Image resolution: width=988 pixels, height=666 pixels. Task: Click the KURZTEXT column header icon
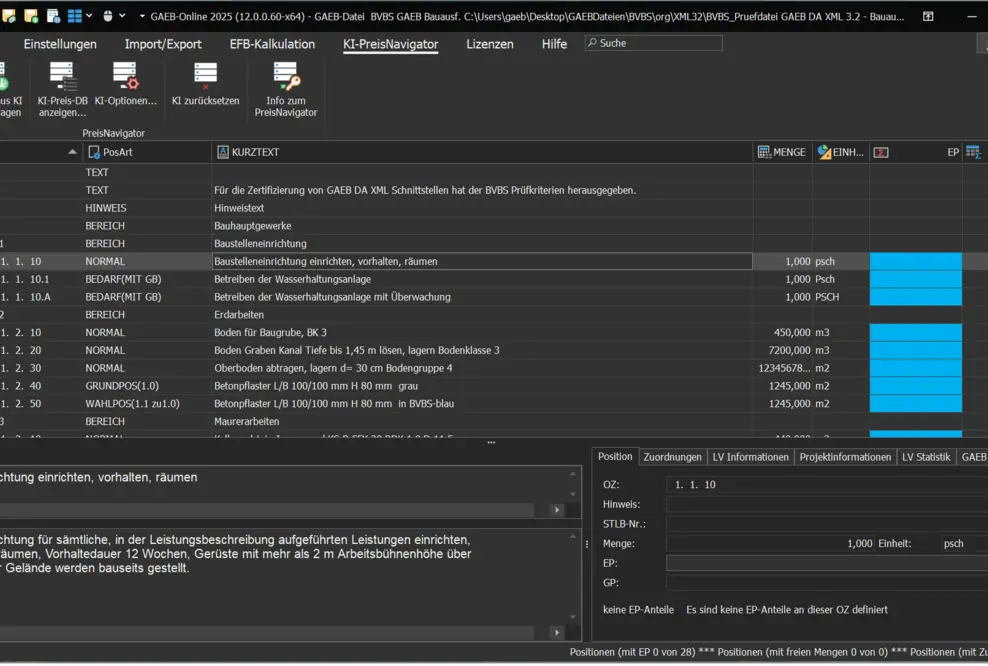pyautogui.click(x=222, y=152)
